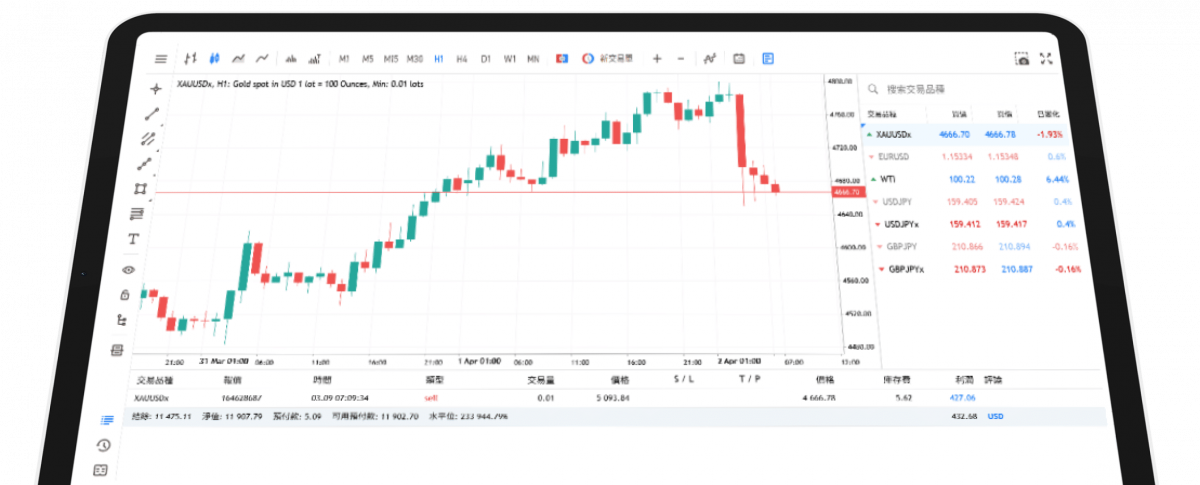Open the trade positions list tab icon
This screenshot has width=1200, height=485.
(x=107, y=420)
